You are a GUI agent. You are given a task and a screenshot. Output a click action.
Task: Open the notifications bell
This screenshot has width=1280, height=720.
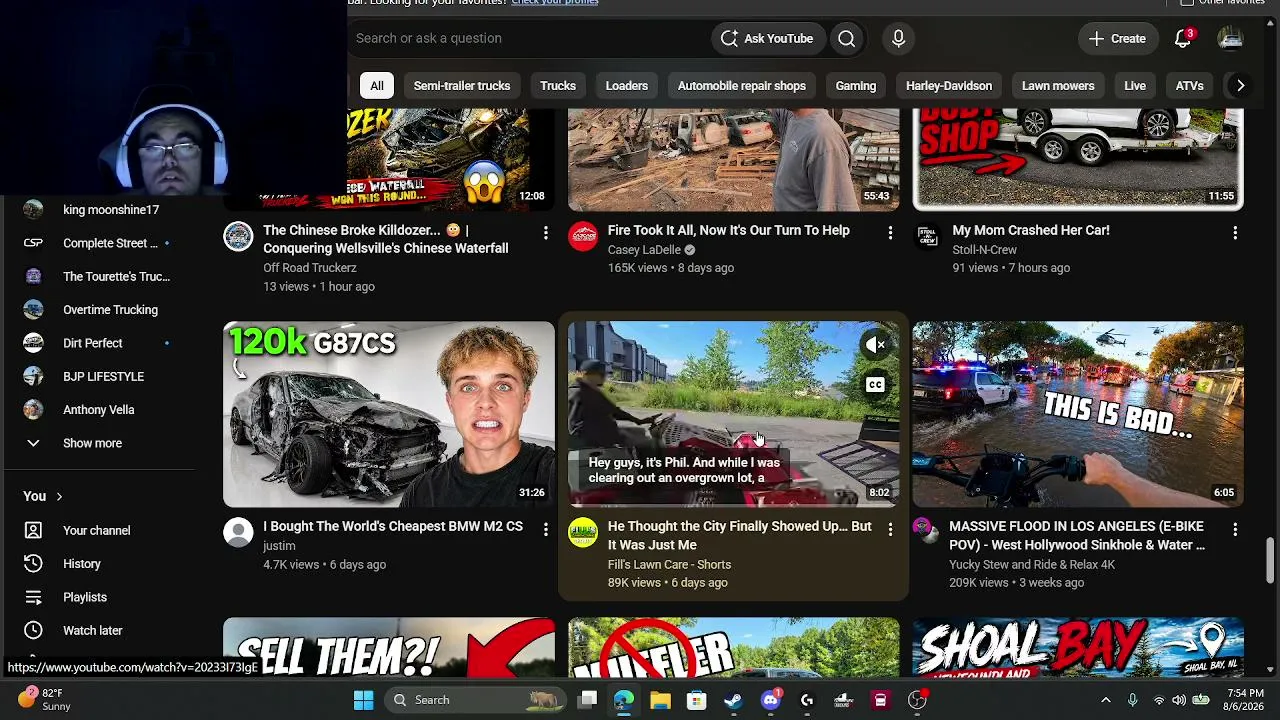[x=1183, y=38]
